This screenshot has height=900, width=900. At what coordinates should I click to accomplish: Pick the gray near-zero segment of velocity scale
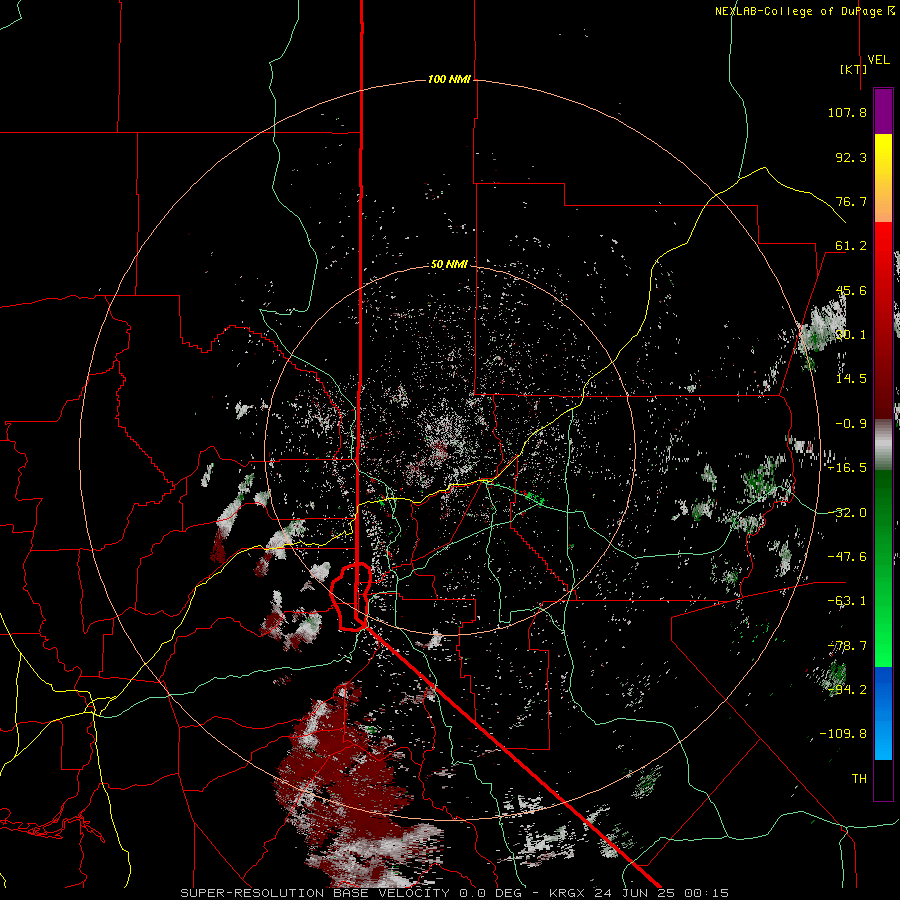(x=883, y=445)
